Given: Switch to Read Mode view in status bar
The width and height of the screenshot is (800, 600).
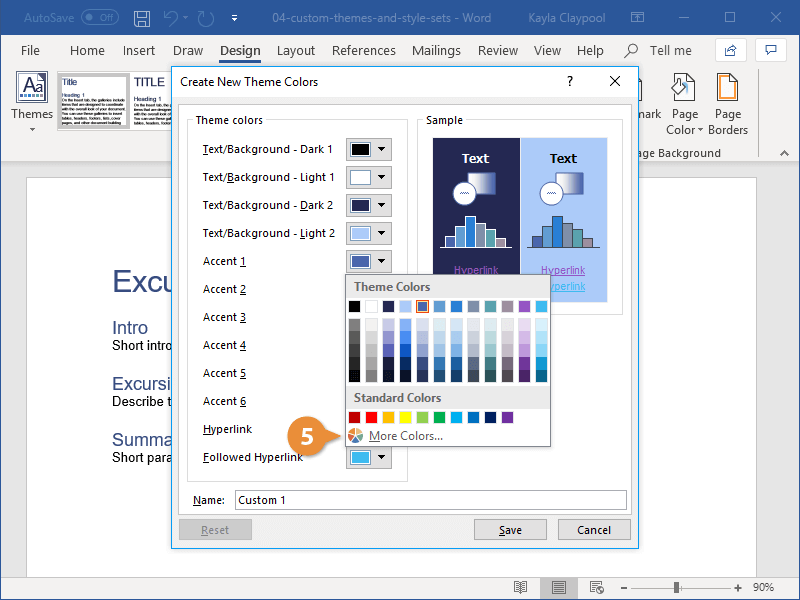Looking at the screenshot, I should 520,587.
